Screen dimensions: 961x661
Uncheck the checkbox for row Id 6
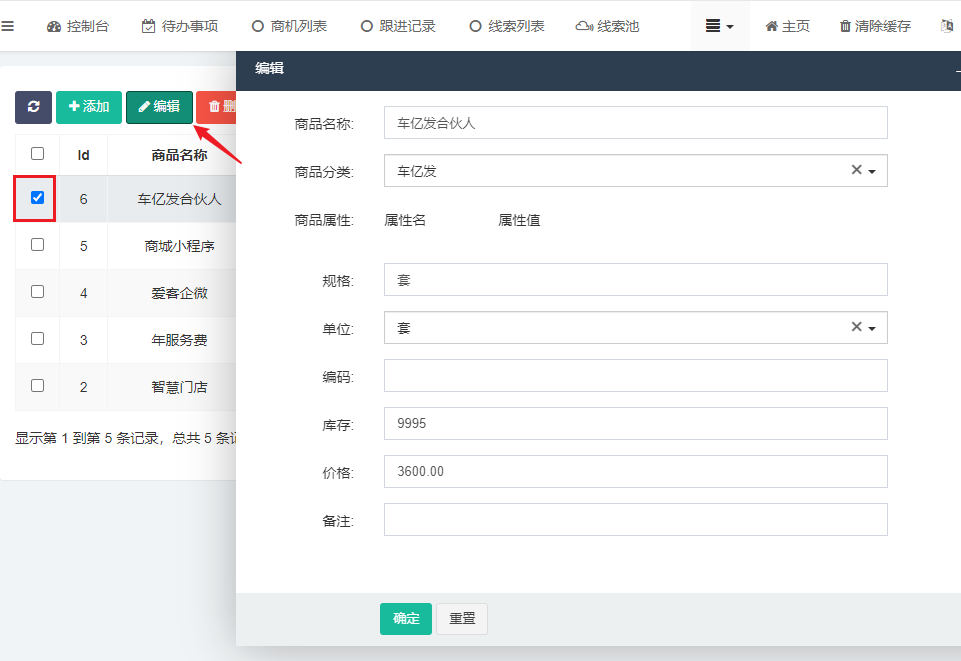tap(36, 198)
